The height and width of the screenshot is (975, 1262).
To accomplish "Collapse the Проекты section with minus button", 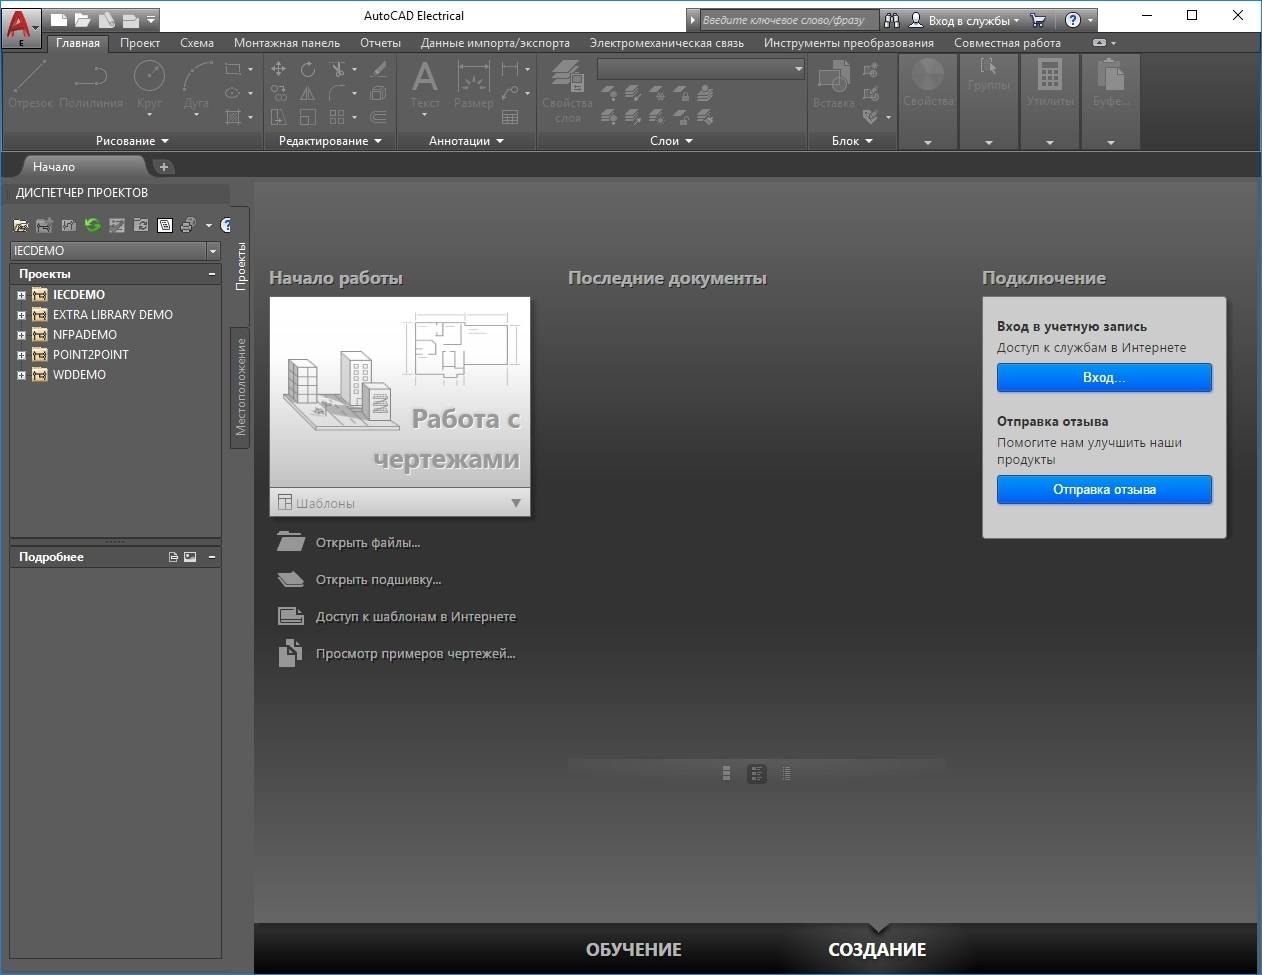I will [212, 273].
